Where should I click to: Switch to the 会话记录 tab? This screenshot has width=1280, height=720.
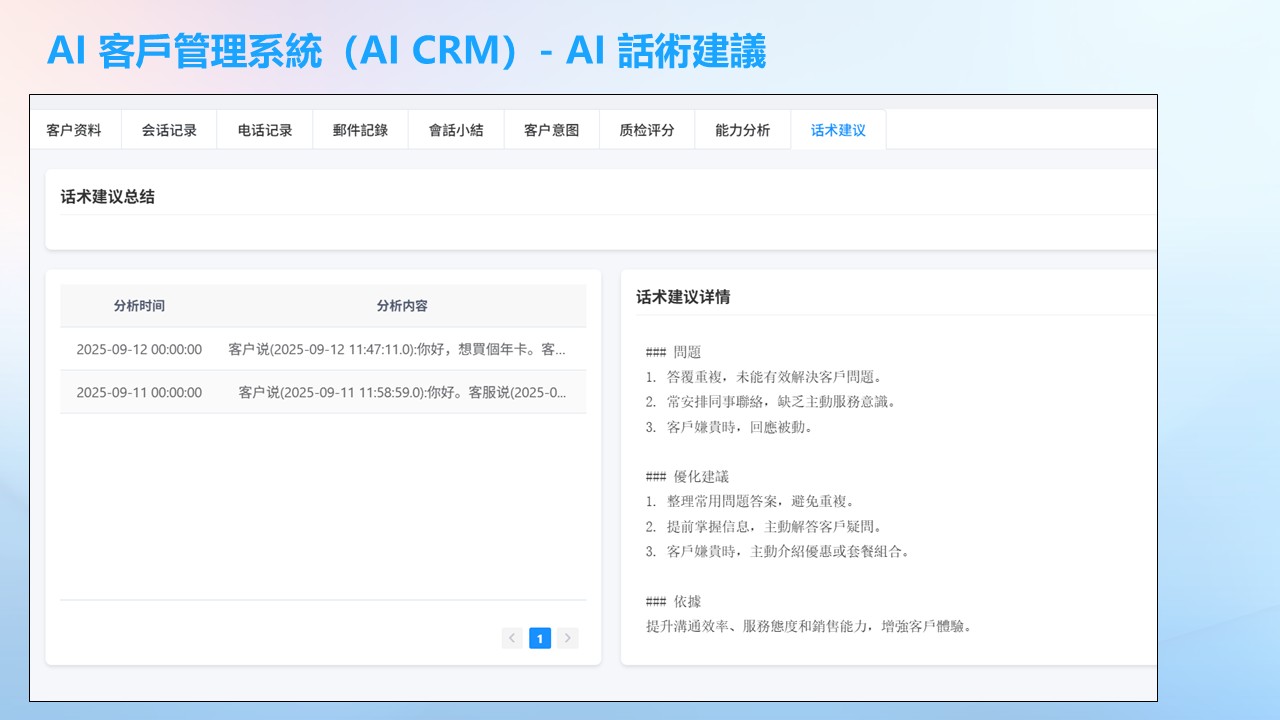point(169,130)
